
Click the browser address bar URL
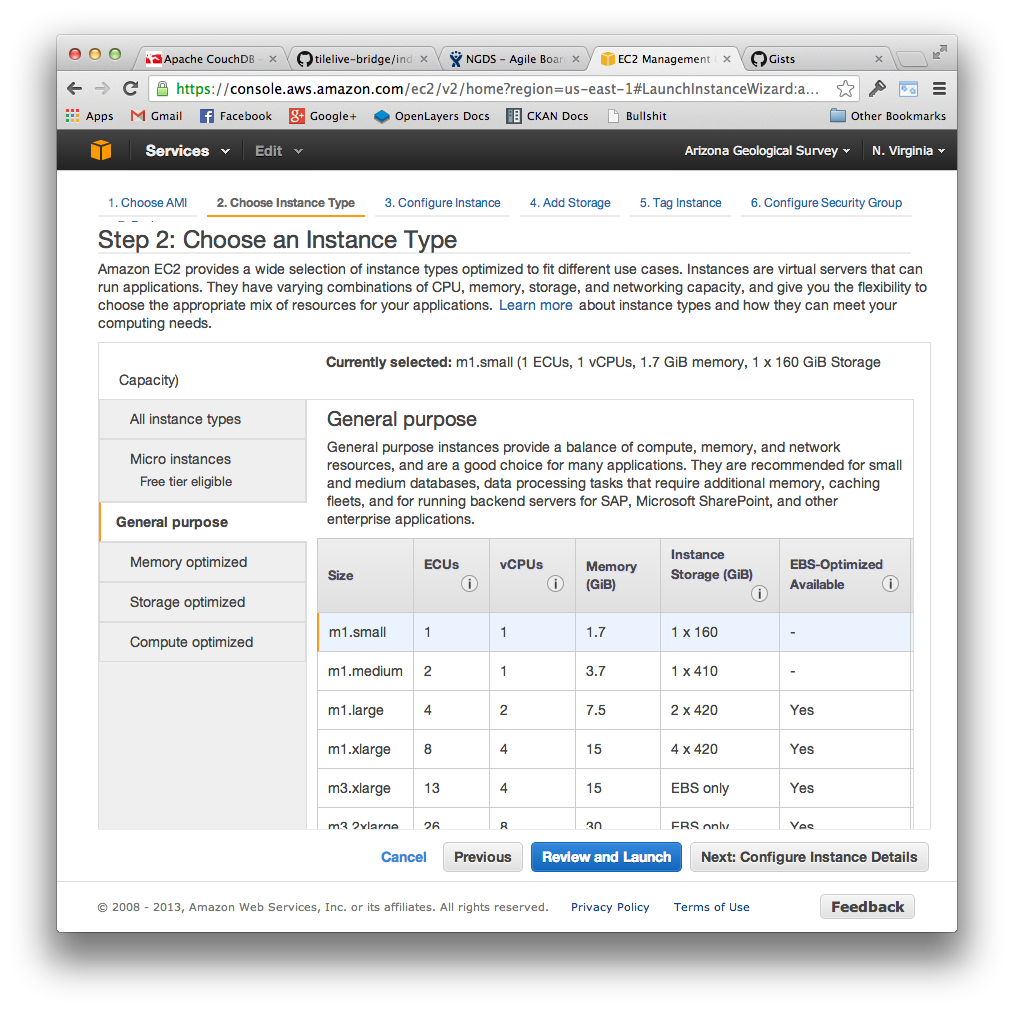(500, 88)
